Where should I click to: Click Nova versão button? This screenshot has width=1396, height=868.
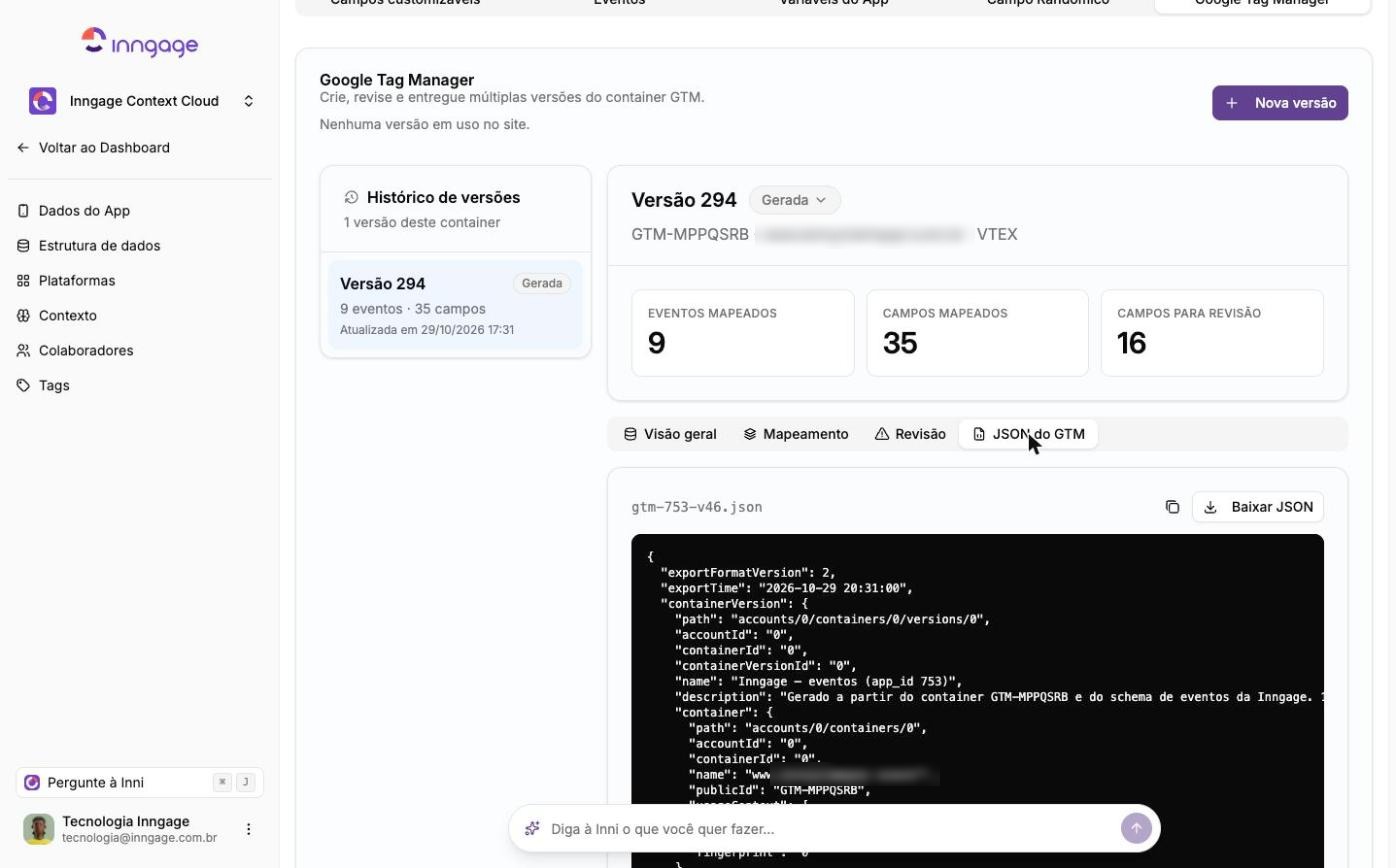(1280, 103)
